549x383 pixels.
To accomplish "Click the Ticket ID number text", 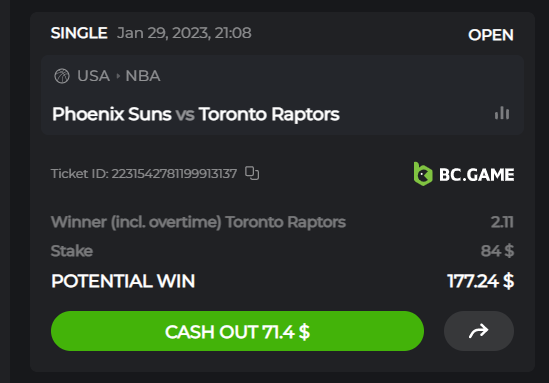I will coord(174,174).
